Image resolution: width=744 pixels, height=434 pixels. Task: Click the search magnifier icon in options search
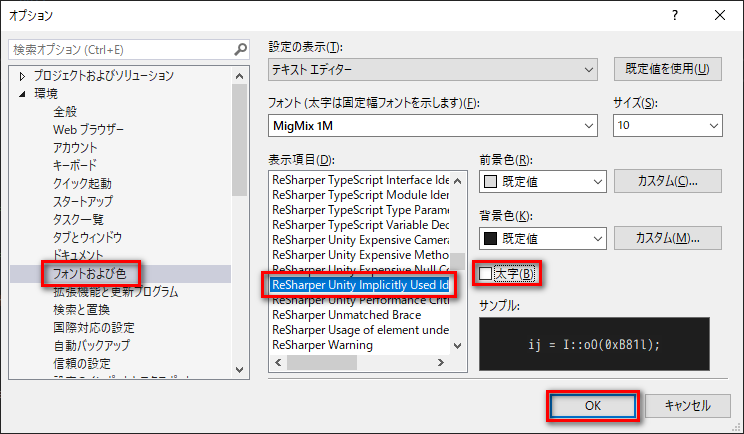[x=240, y=49]
